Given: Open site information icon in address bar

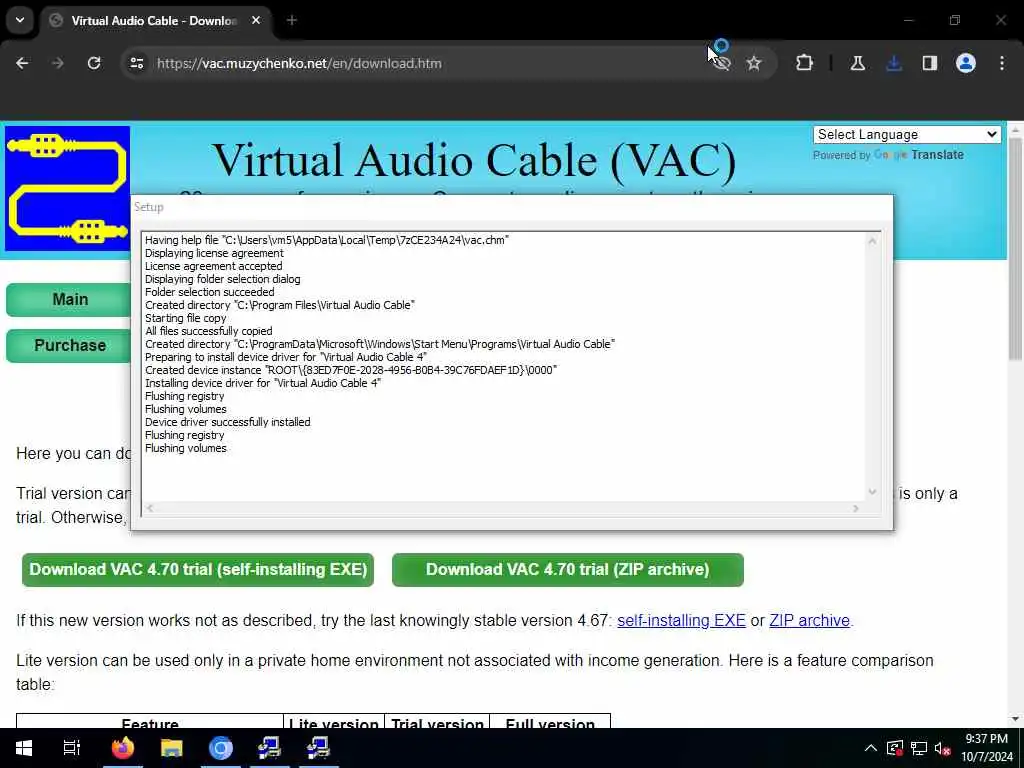Looking at the screenshot, I should tap(136, 63).
